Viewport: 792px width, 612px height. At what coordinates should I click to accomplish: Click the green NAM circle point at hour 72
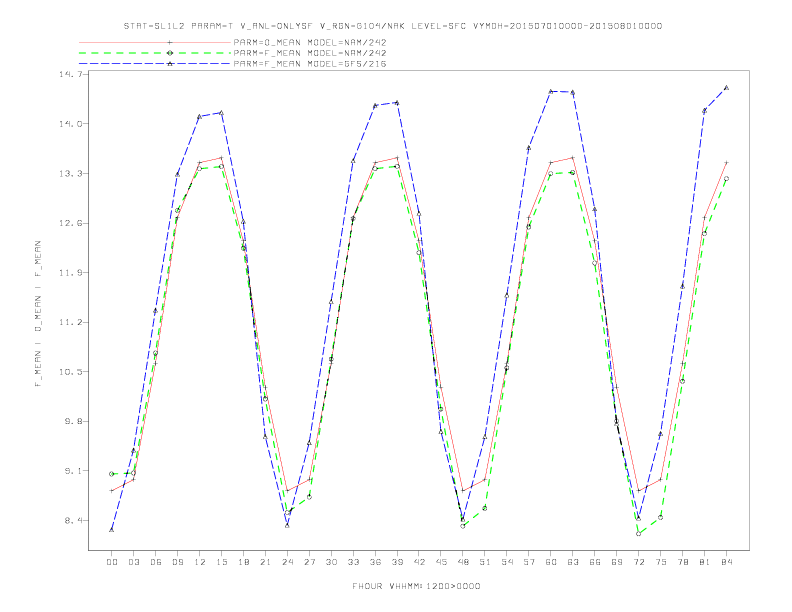(x=638, y=533)
